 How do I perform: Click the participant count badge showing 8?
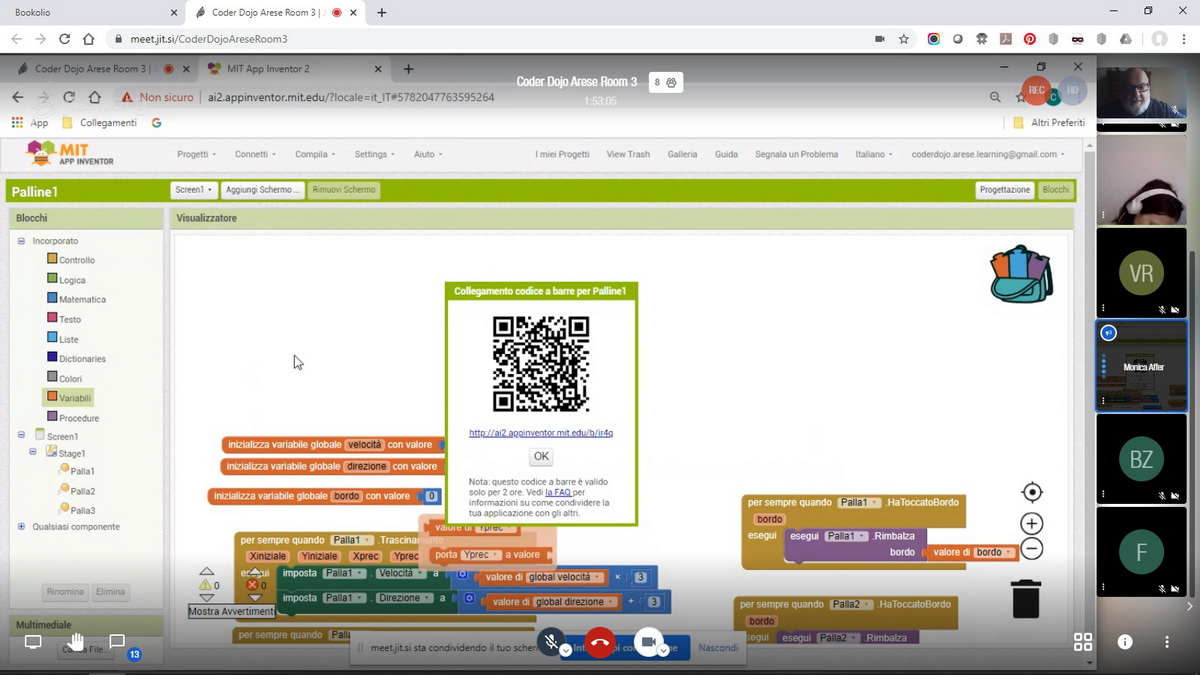(x=665, y=83)
